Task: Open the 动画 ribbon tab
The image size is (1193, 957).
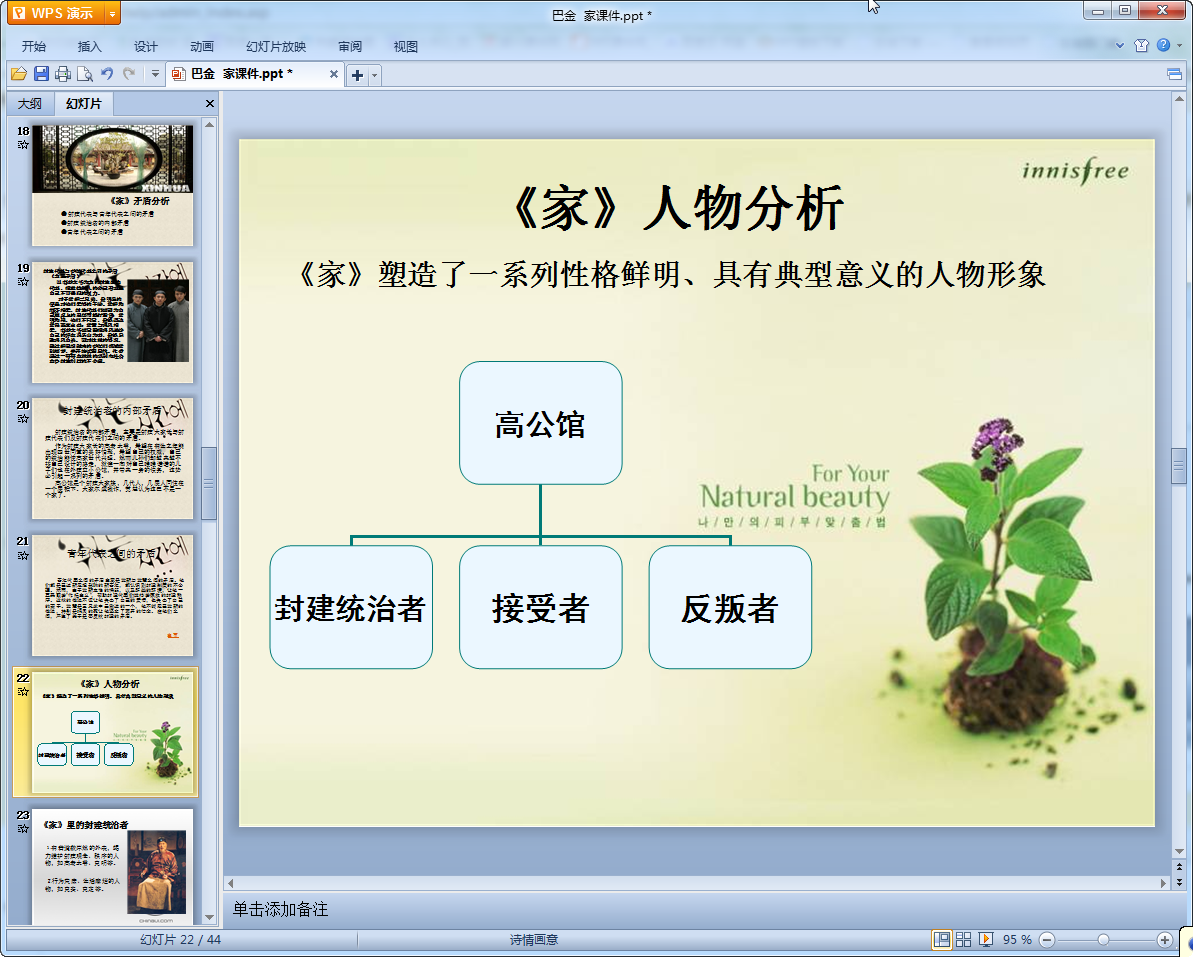Action: [202, 46]
